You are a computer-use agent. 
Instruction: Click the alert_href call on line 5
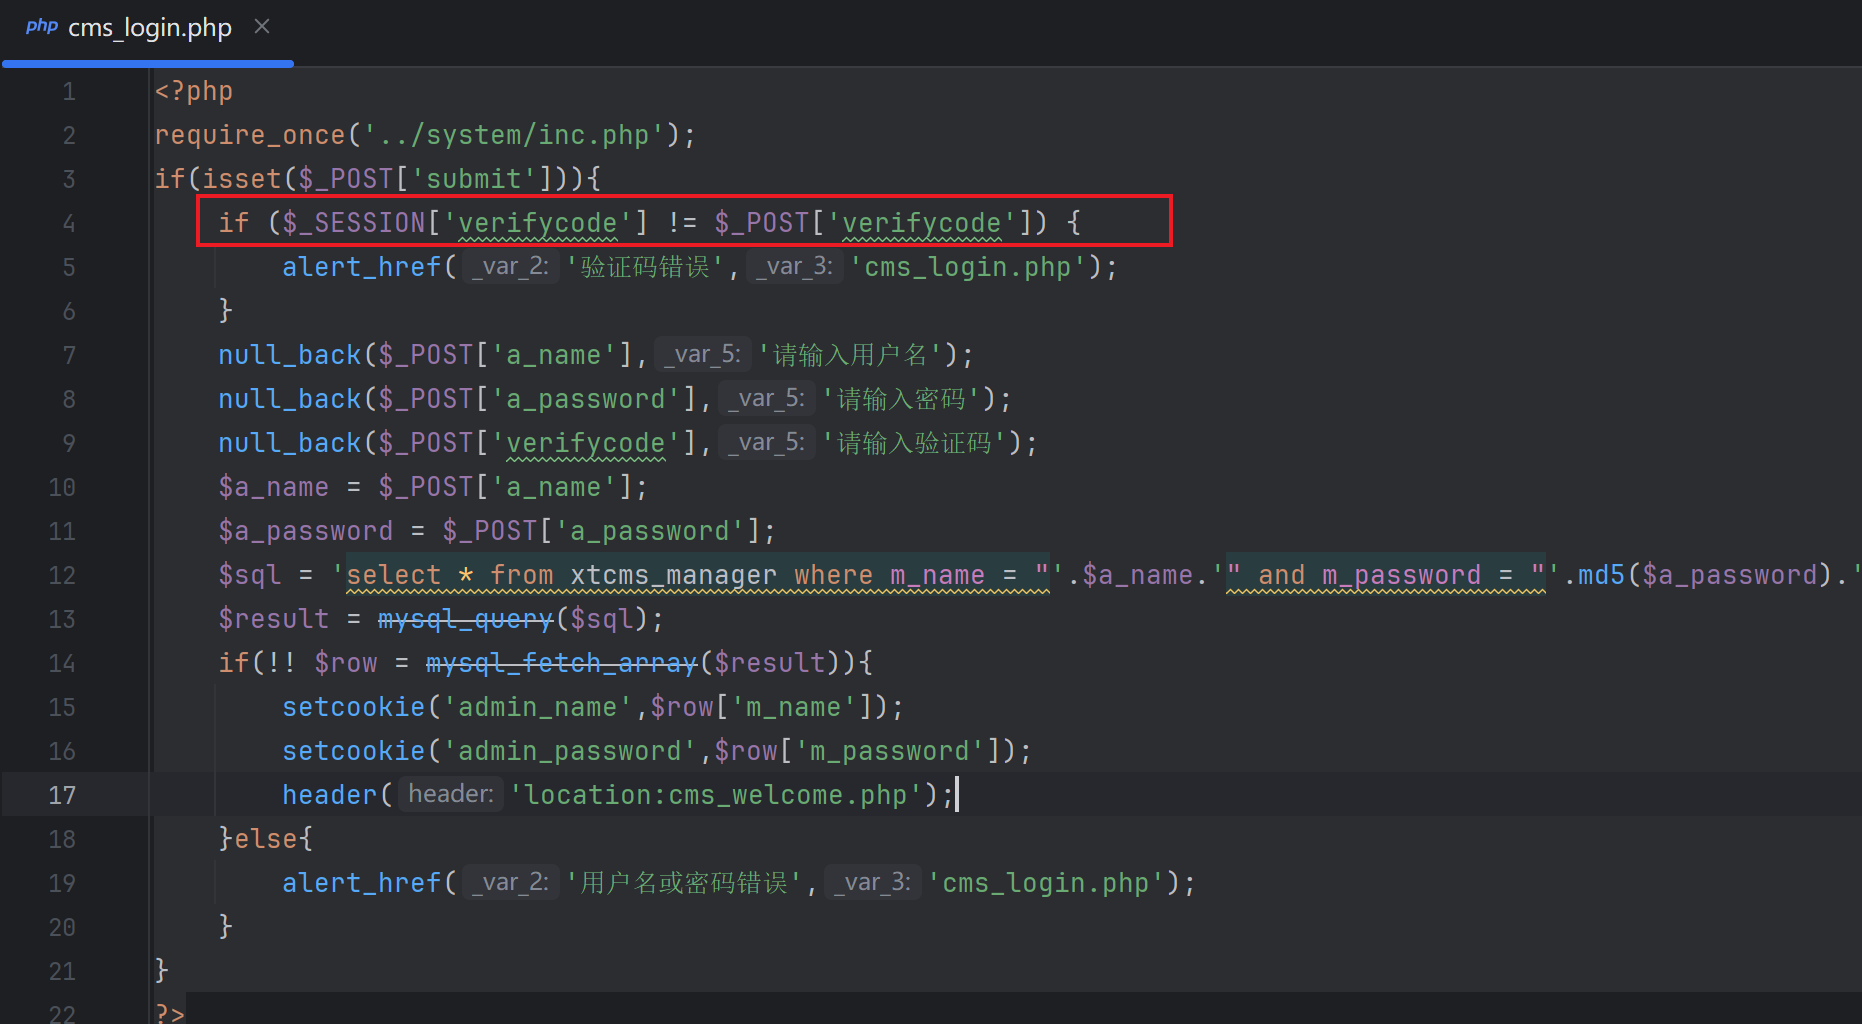pyautogui.click(x=362, y=267)
